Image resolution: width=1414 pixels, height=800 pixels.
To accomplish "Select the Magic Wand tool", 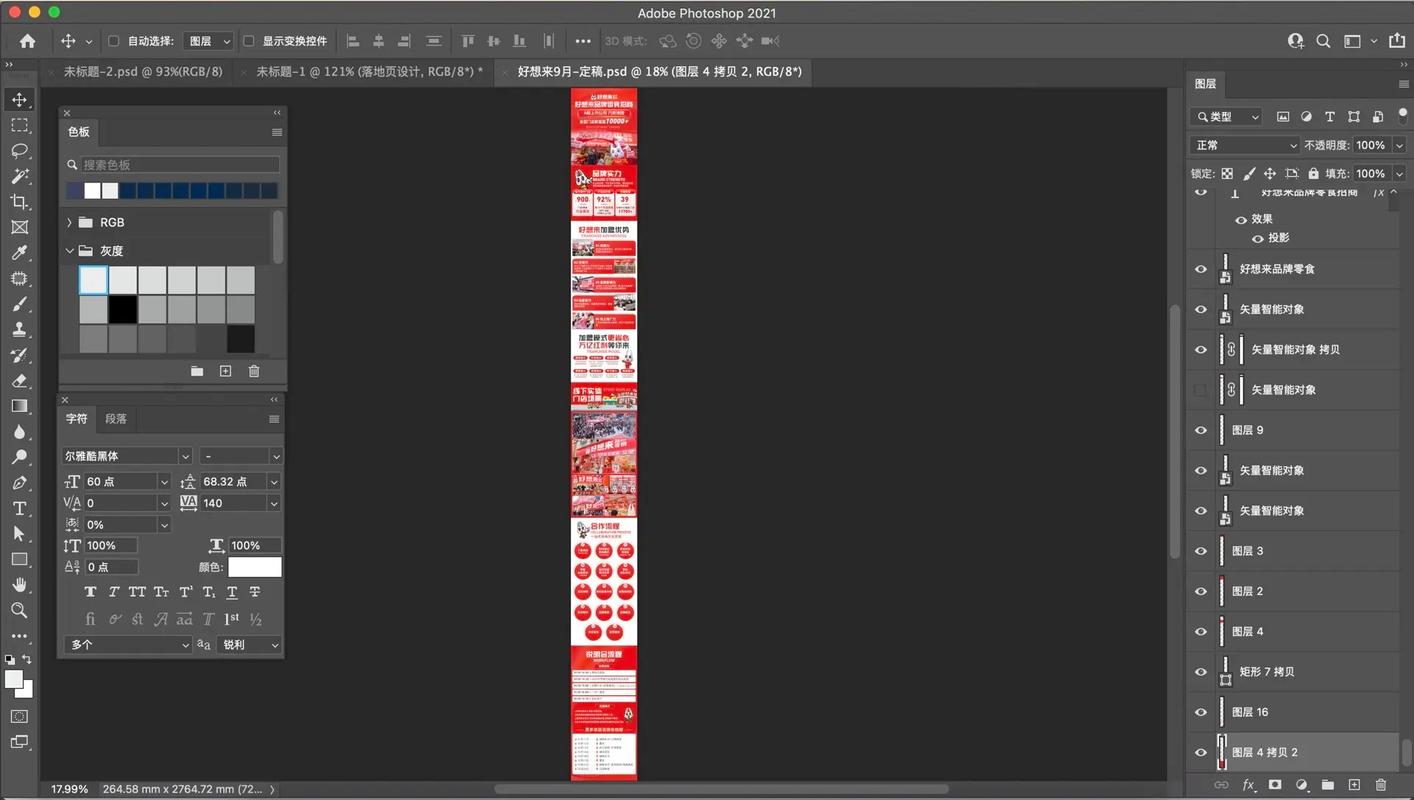I will click(19, 176).
